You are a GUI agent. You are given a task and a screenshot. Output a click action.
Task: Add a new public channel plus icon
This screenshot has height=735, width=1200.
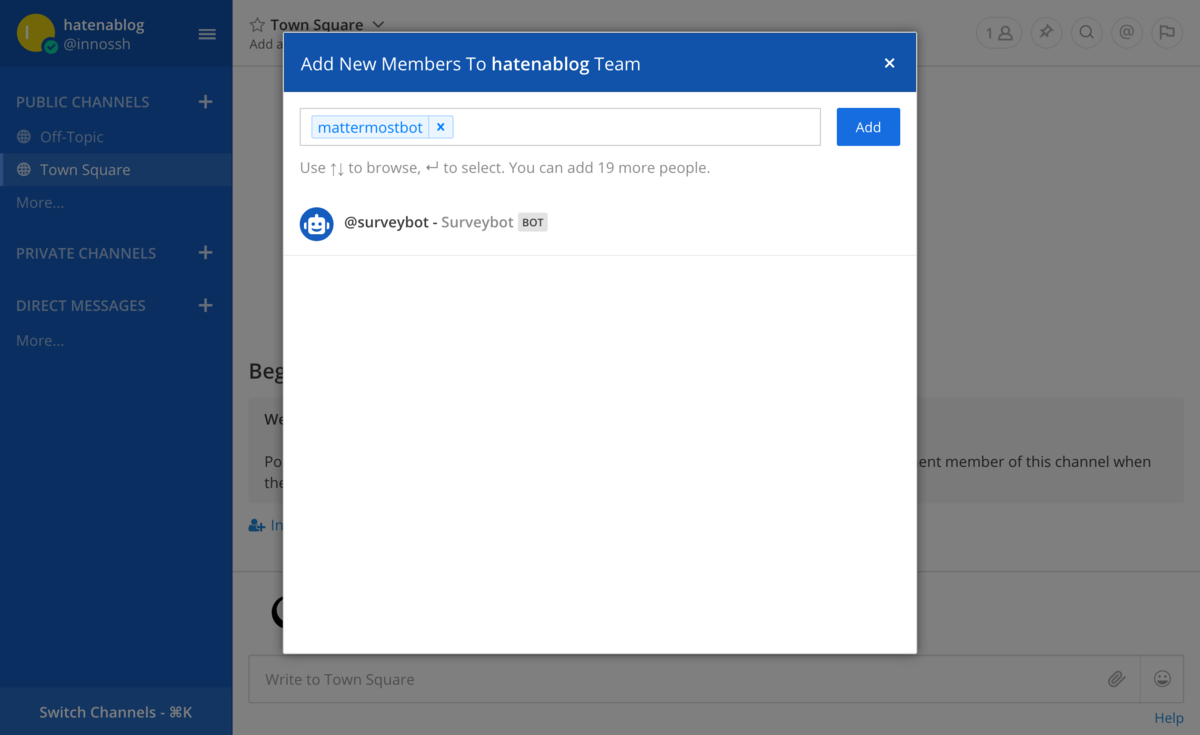206,102
